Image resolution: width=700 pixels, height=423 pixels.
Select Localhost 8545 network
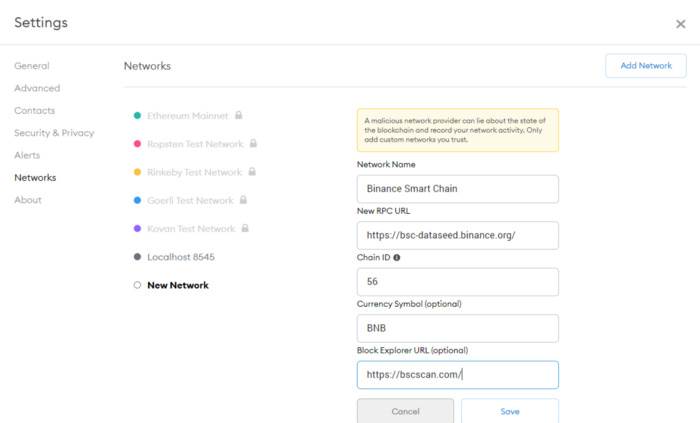pos(181,257)
